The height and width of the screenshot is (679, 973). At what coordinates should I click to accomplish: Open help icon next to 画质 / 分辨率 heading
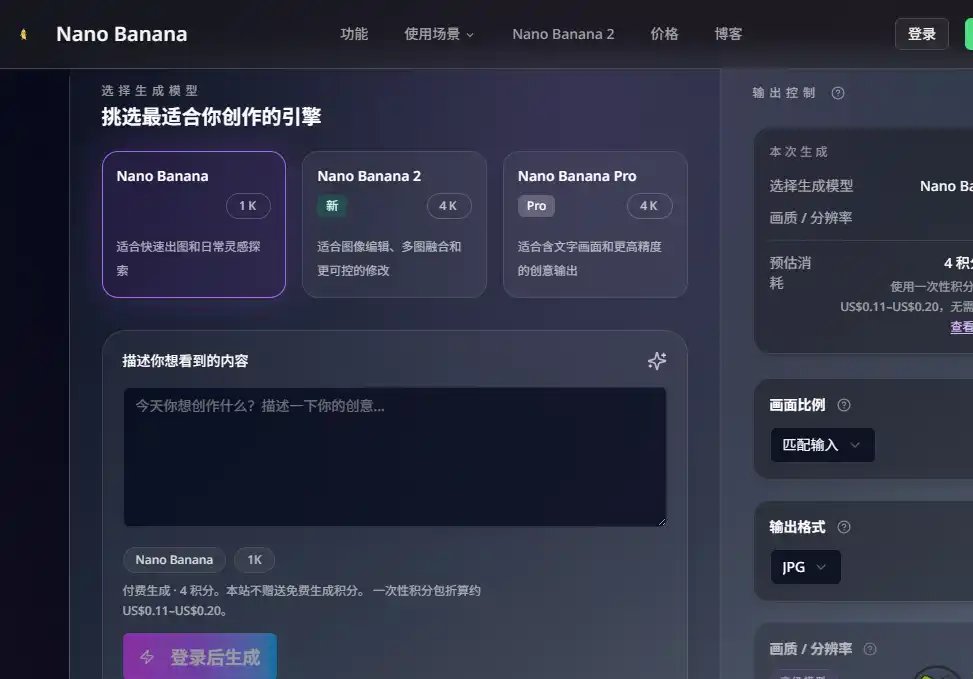[870, 649]
